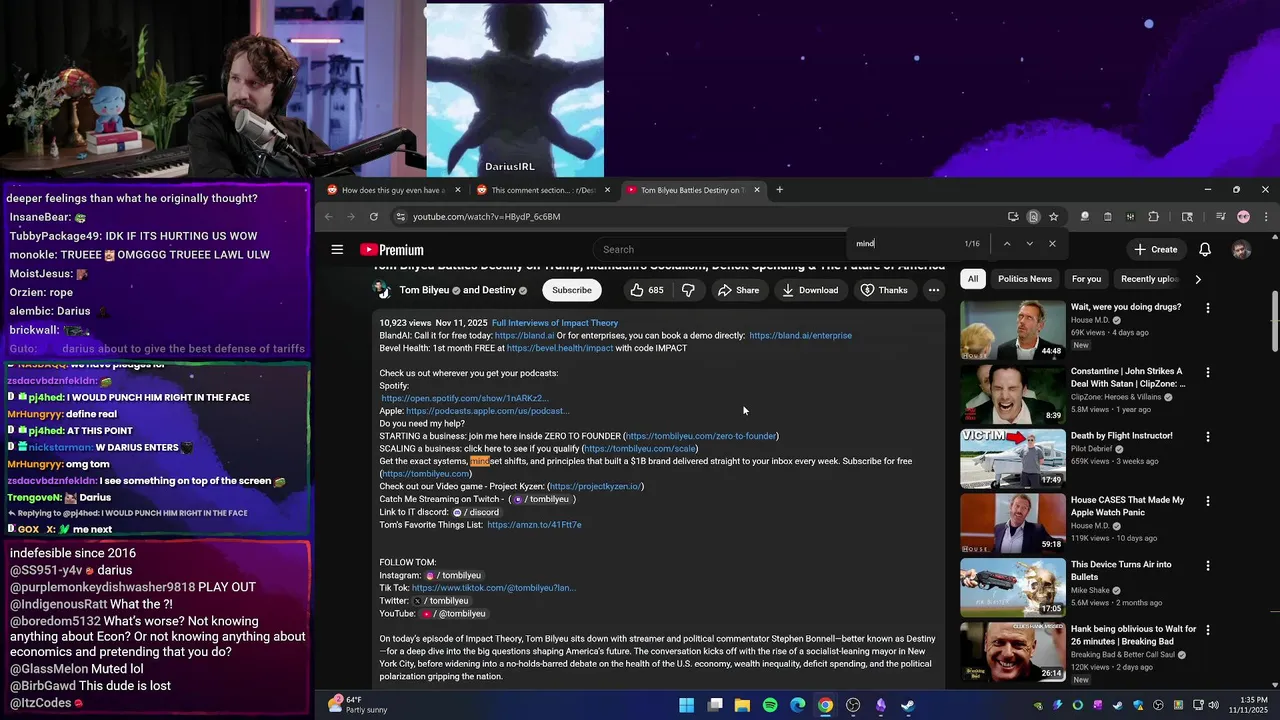The width and height of the screenshot is (1280, 720).
Task: Open options for Constantine video
Action: pyautogui.click(x=1207, y=372)
